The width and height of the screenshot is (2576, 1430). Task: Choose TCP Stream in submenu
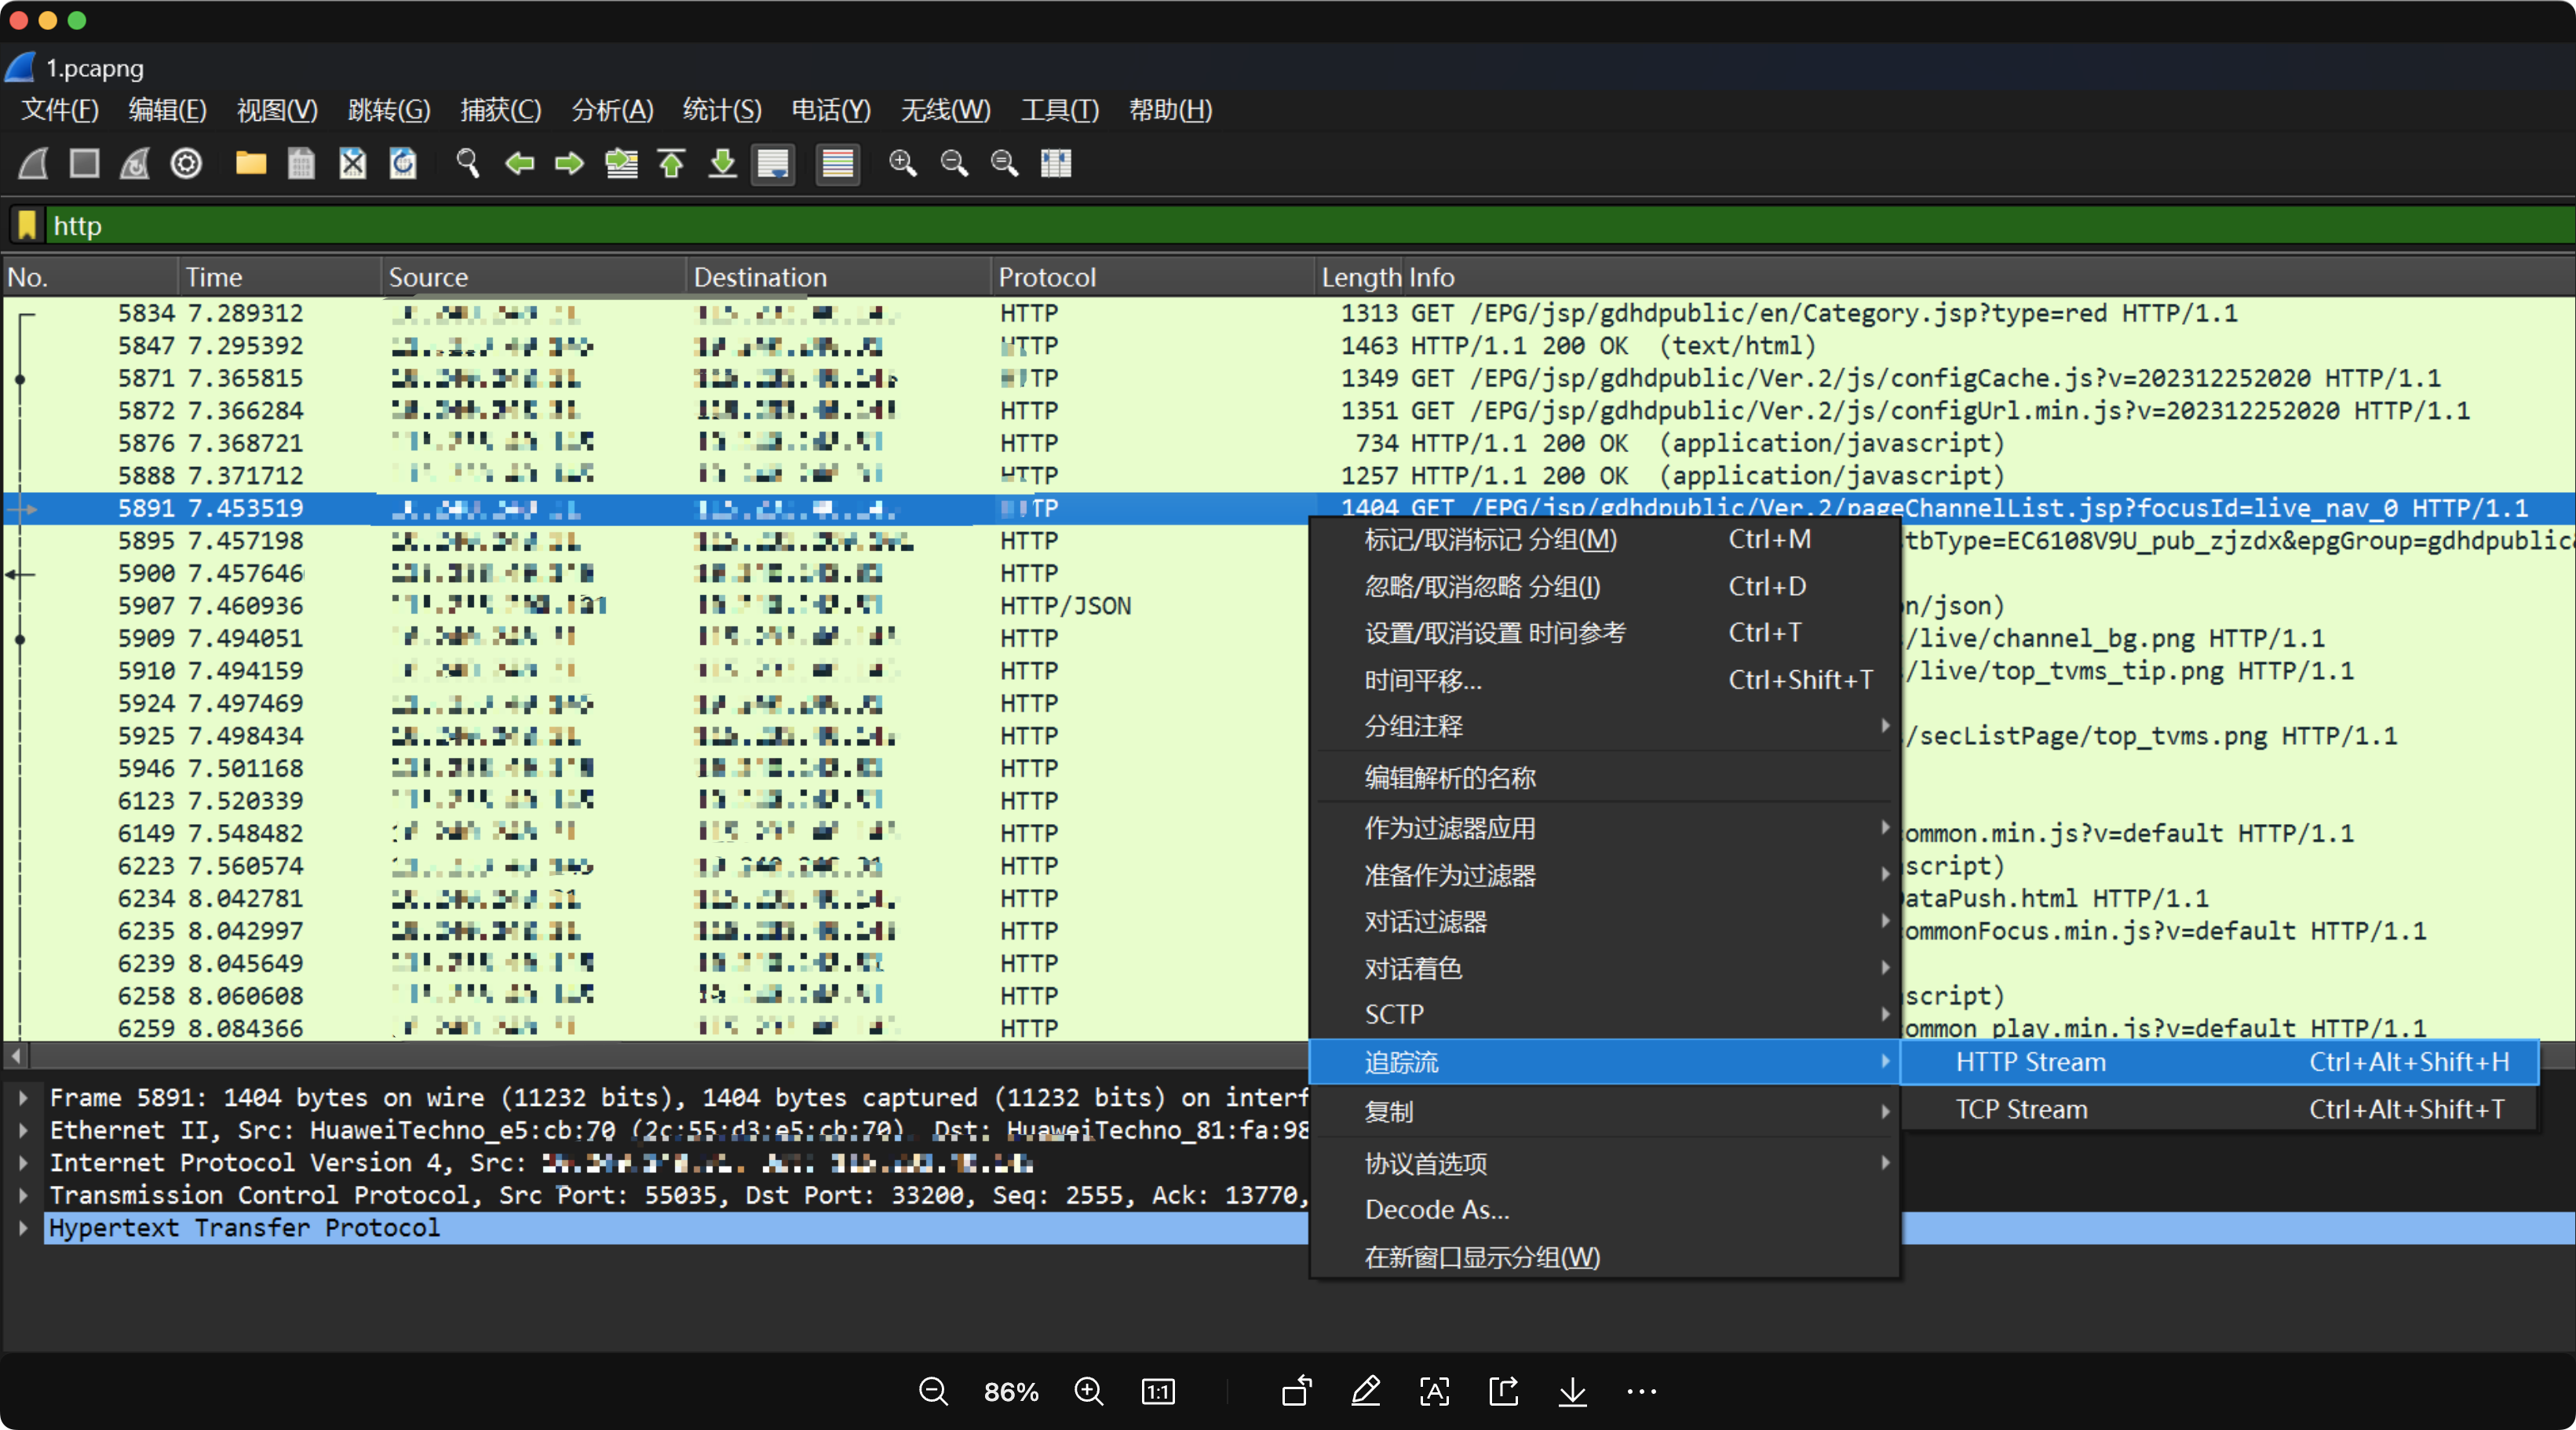[x=2219, y=1109]
